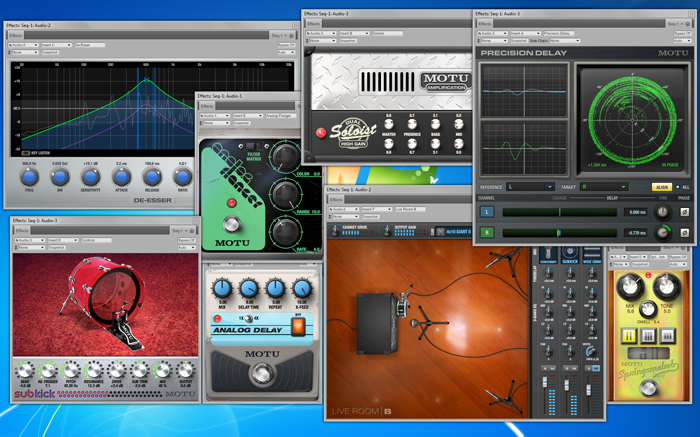The width and height of the screenshot is (700, 437).
Task: Click the Springamabob TONE knob
Action: coord(667,287)
